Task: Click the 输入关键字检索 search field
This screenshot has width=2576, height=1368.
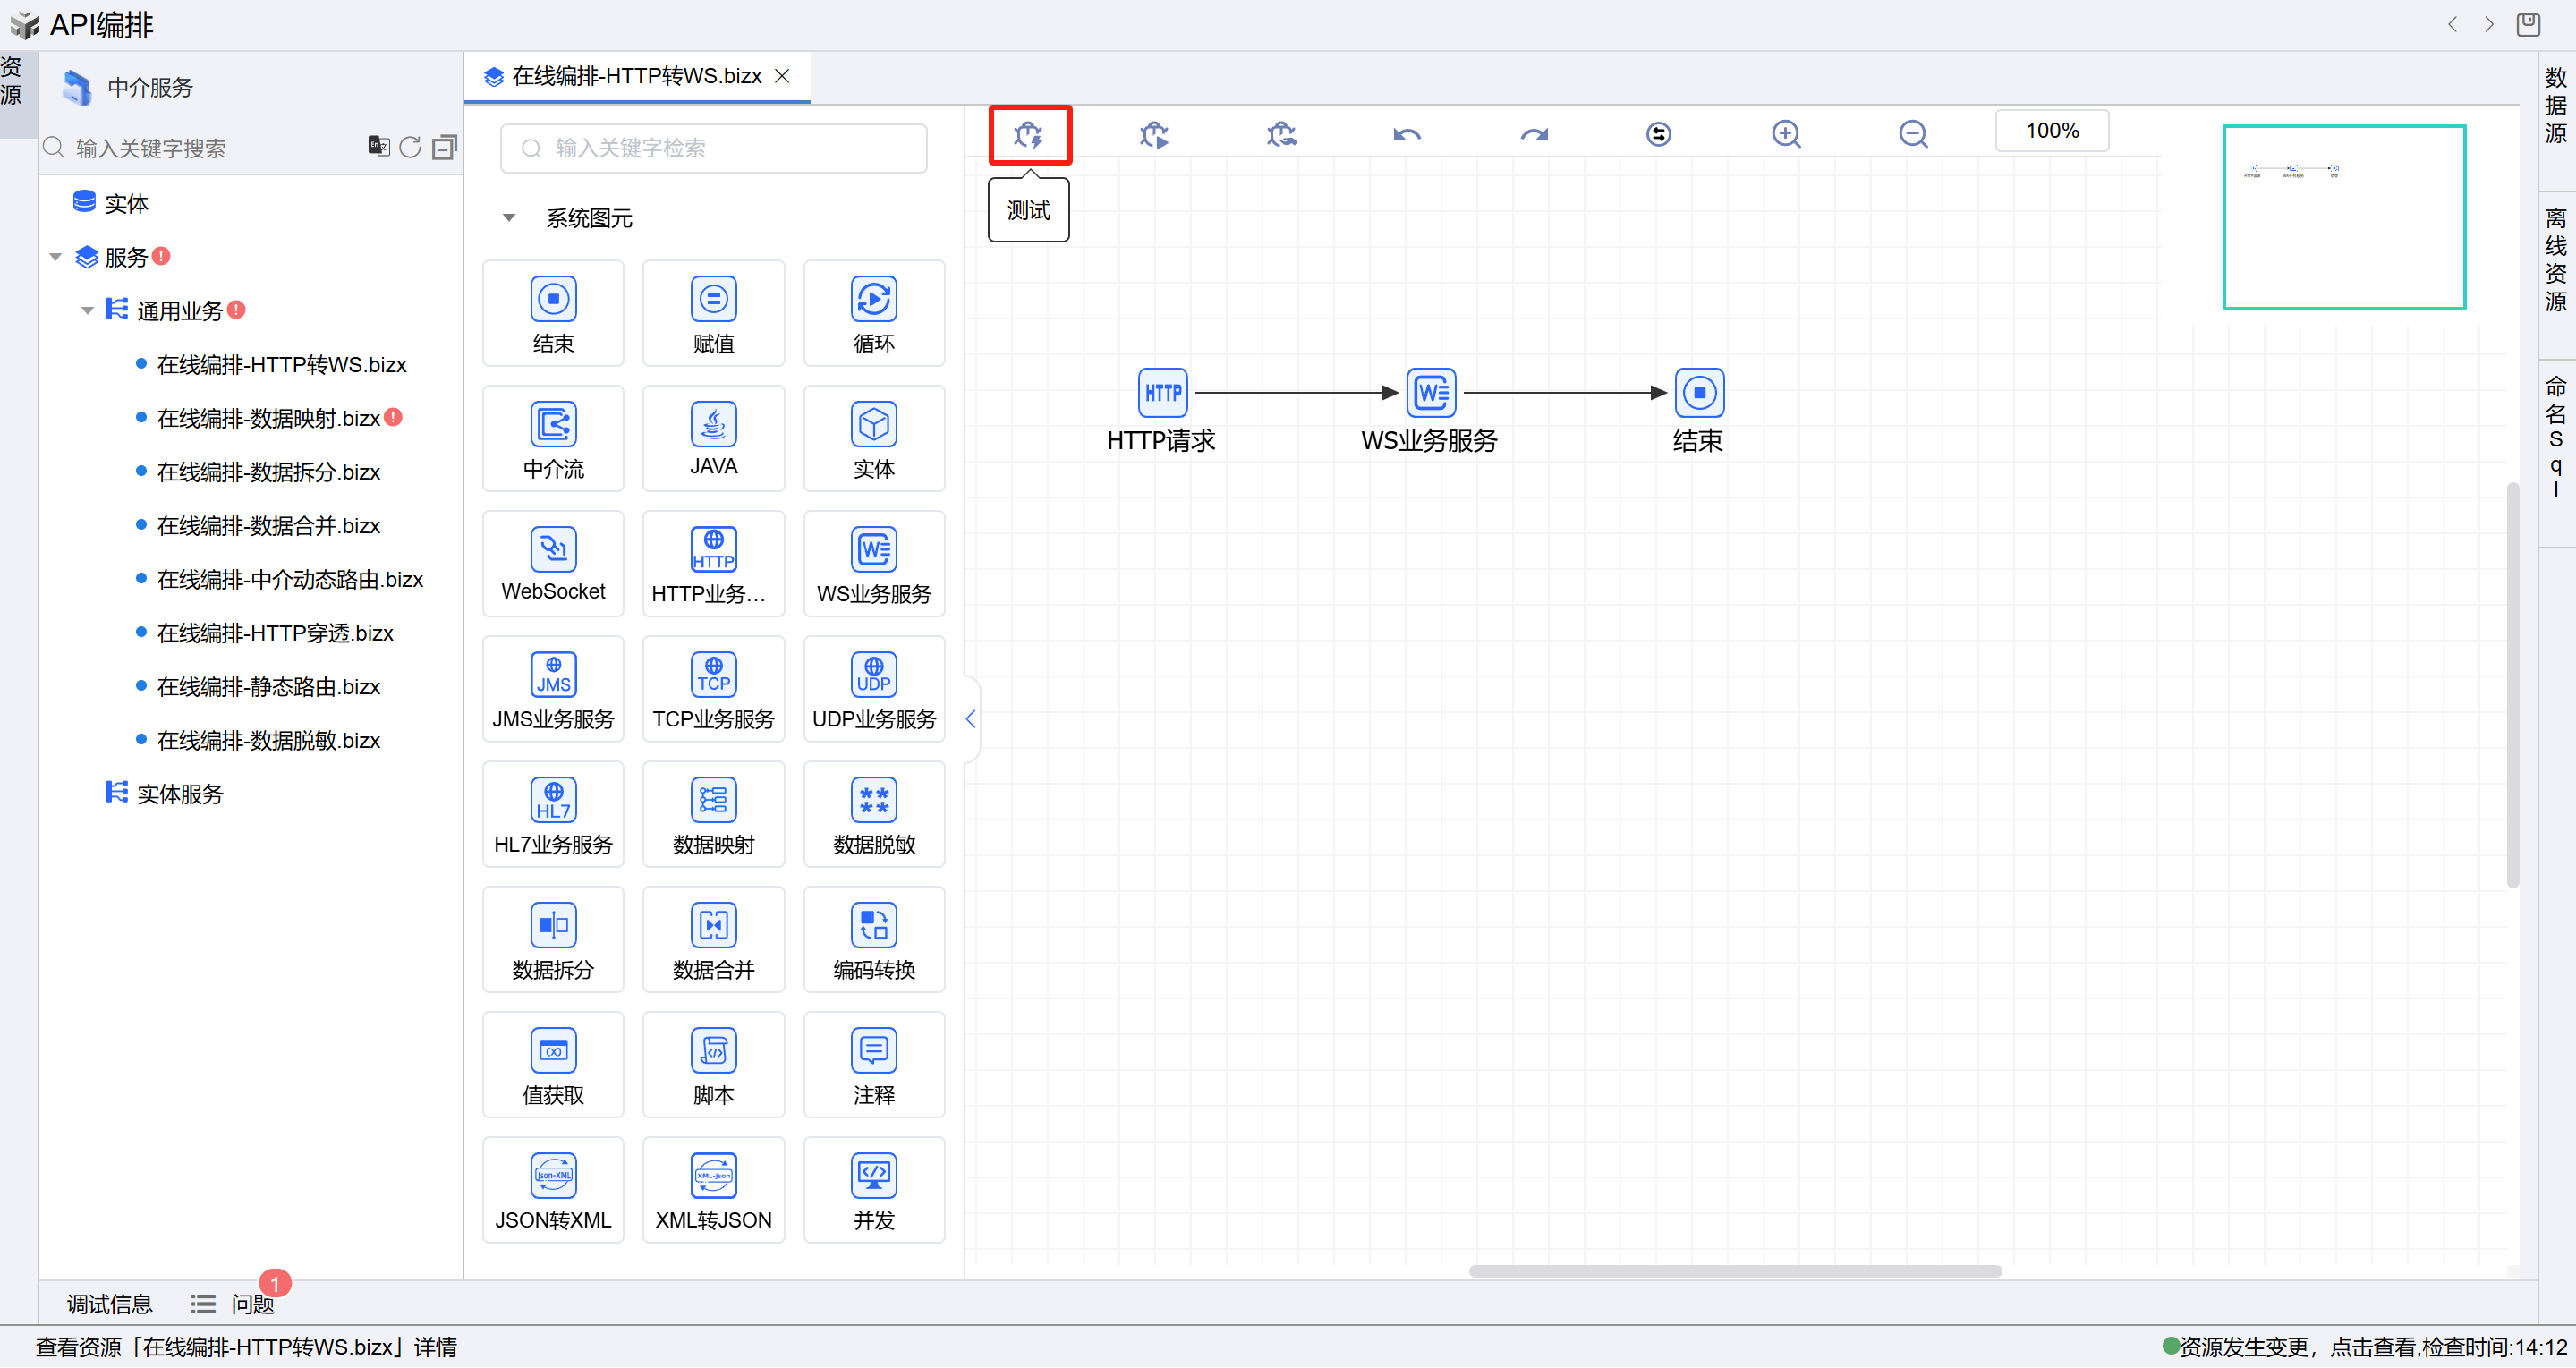Action: pos(713,148)
